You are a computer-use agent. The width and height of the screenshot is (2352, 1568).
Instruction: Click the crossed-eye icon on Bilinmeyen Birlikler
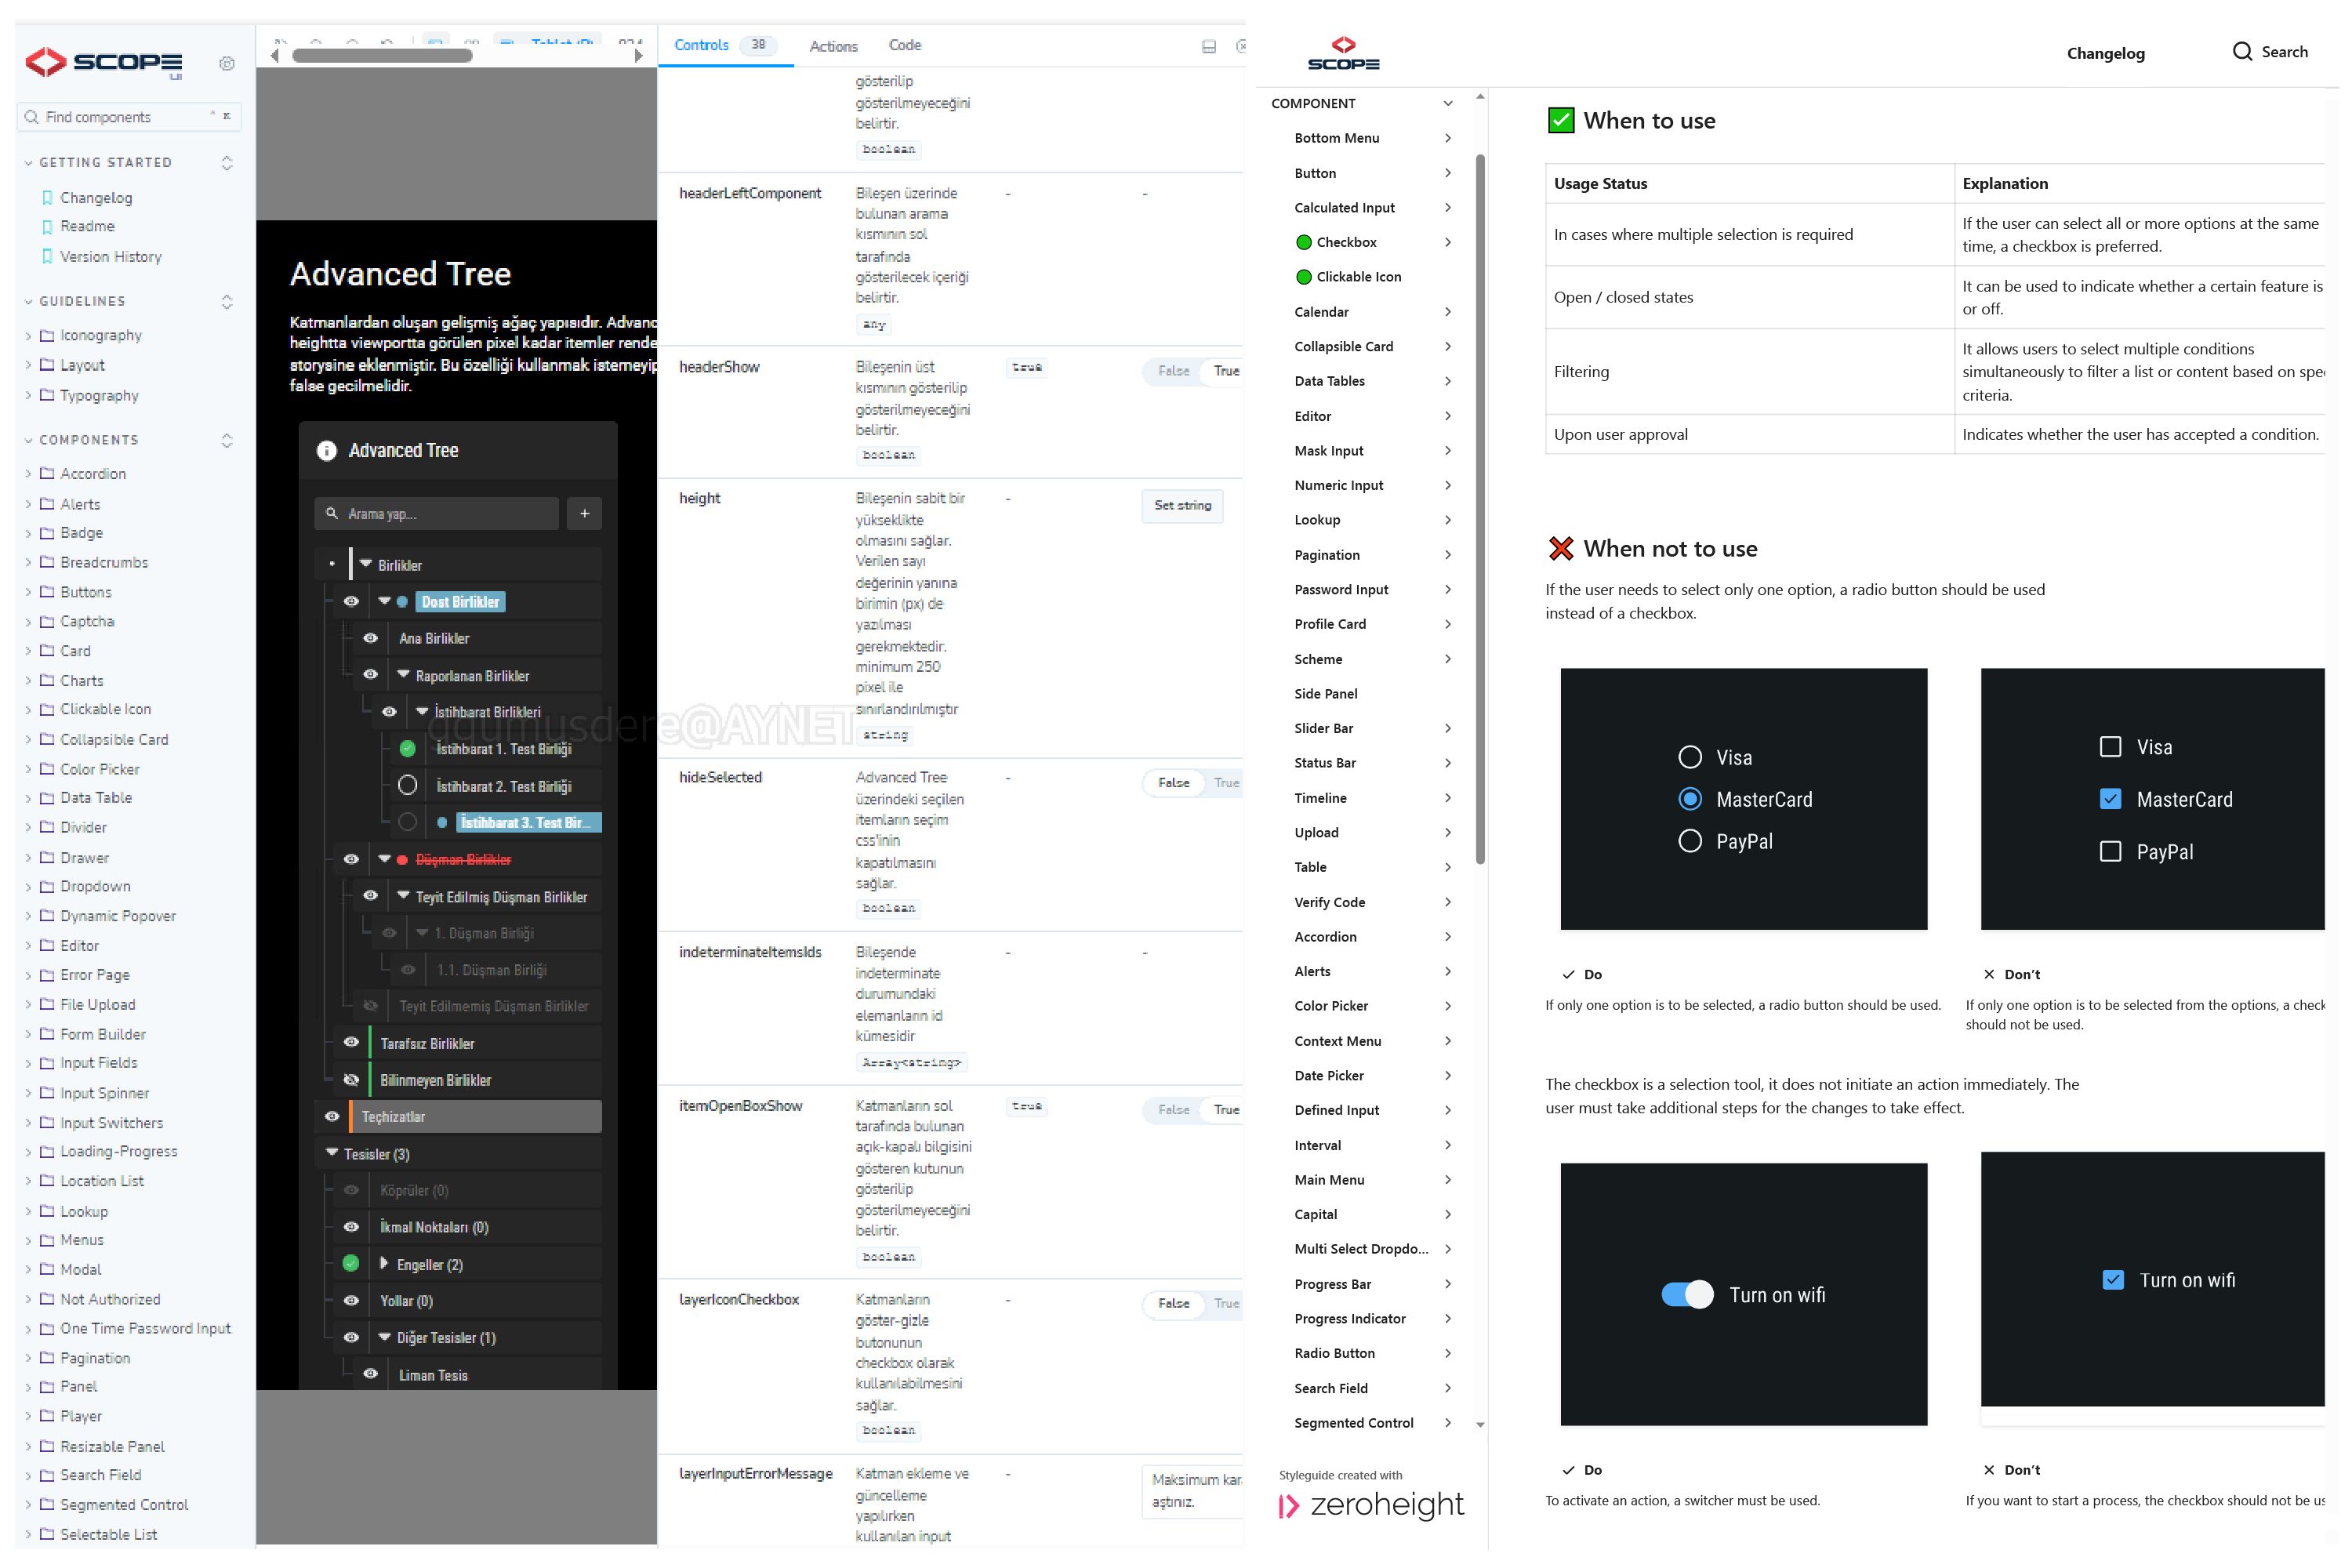(x=351, y=1081)
